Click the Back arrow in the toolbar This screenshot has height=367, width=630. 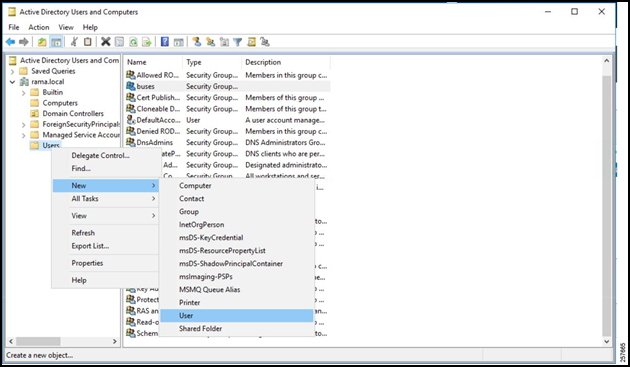click(x=10, y=42)
